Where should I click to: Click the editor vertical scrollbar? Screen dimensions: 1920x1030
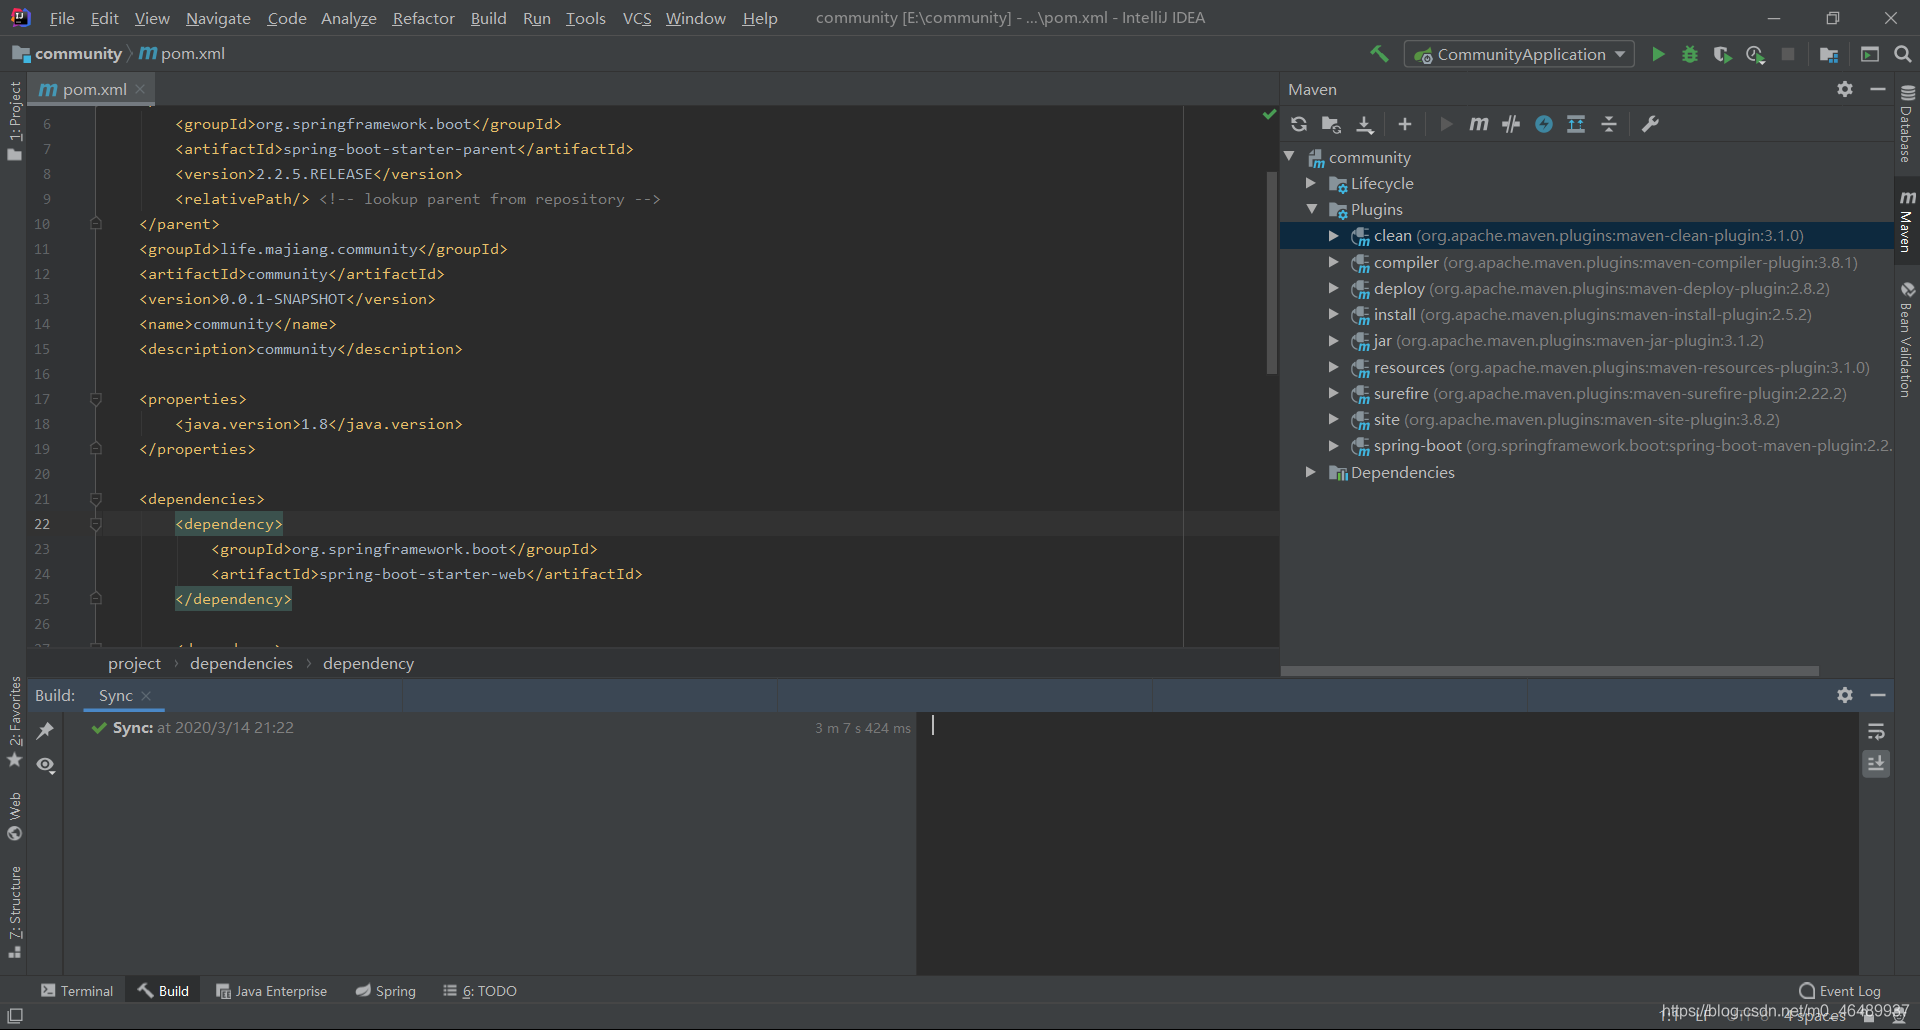click(x=1272, y=272)
